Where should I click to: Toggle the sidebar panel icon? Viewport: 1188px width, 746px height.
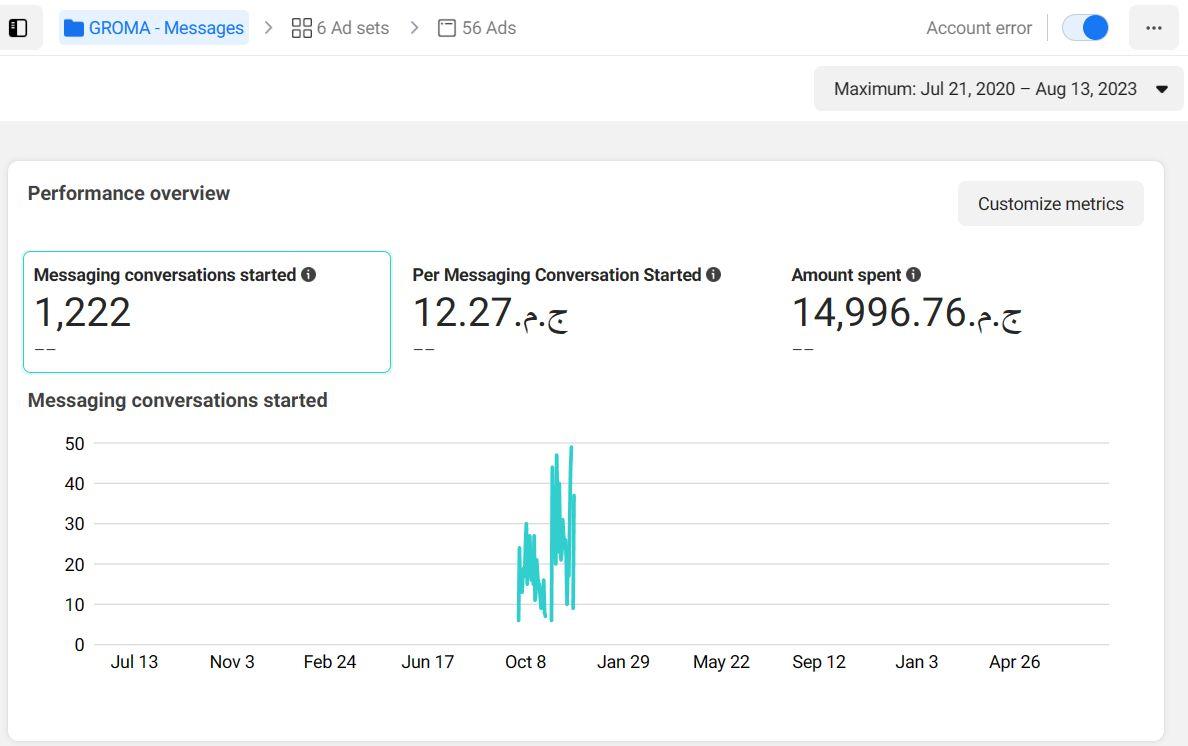click(18, 28)
